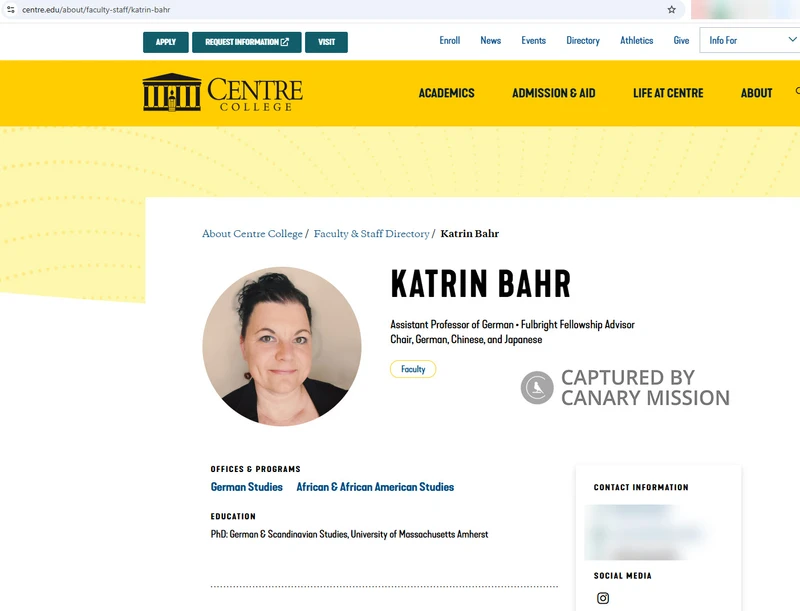
Task: Click the Centre College logo
Action: click(222, 92)
